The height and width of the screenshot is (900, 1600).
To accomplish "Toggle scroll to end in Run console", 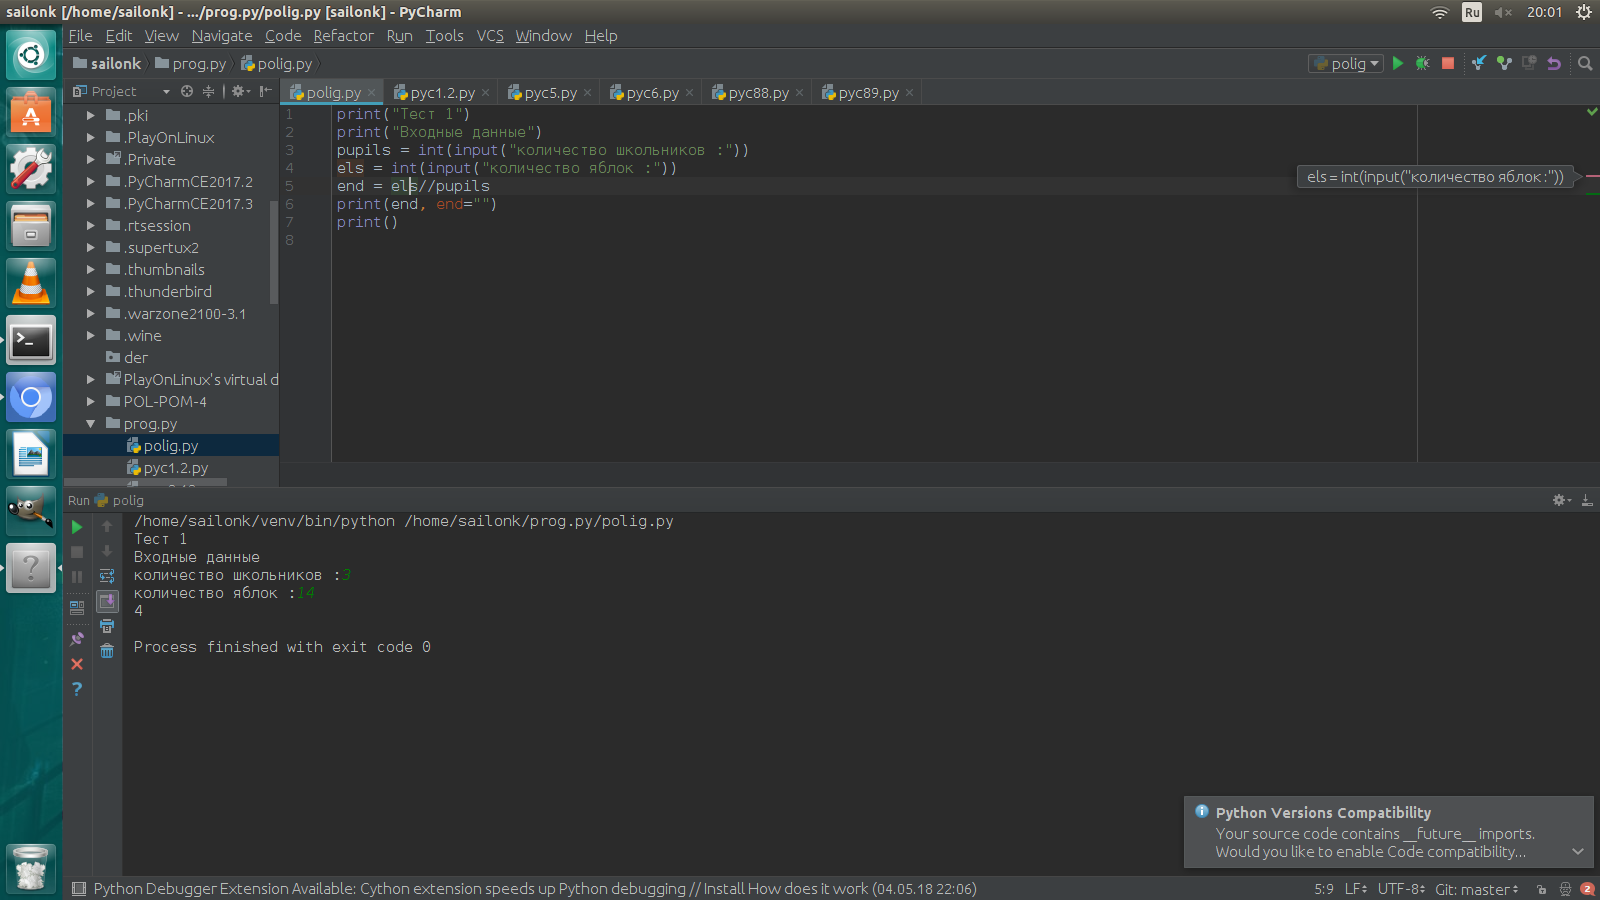I will (x=107, y=601).
